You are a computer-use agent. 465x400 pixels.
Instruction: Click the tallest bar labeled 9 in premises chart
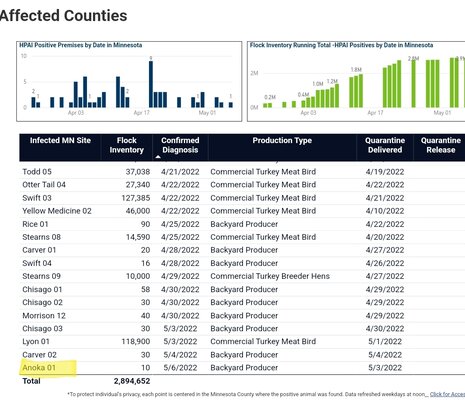(x=151, y=84)
